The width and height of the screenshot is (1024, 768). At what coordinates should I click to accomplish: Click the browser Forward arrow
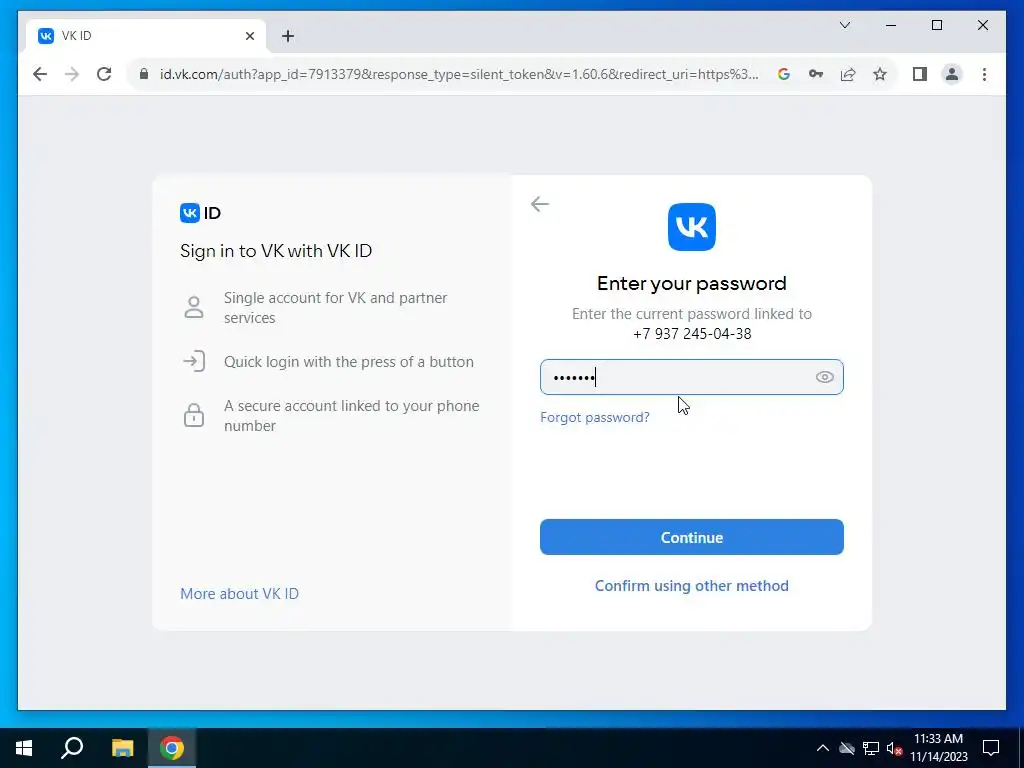point(72,74)
